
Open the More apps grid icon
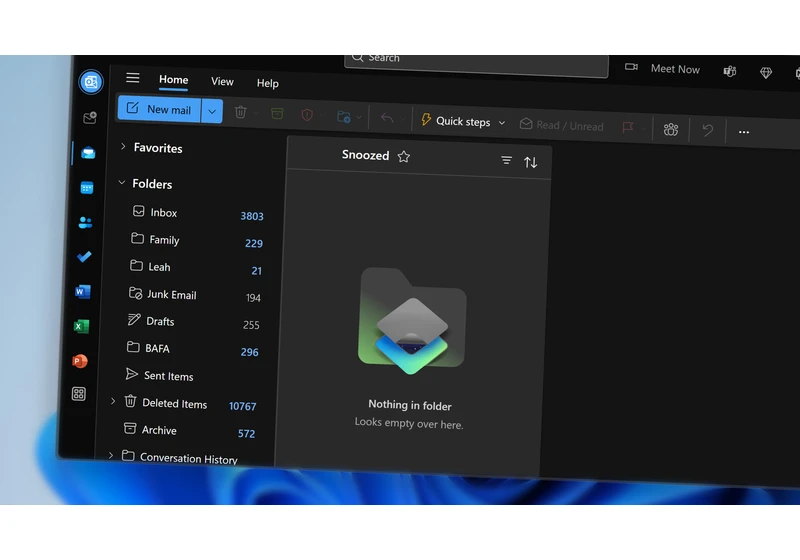79,394
